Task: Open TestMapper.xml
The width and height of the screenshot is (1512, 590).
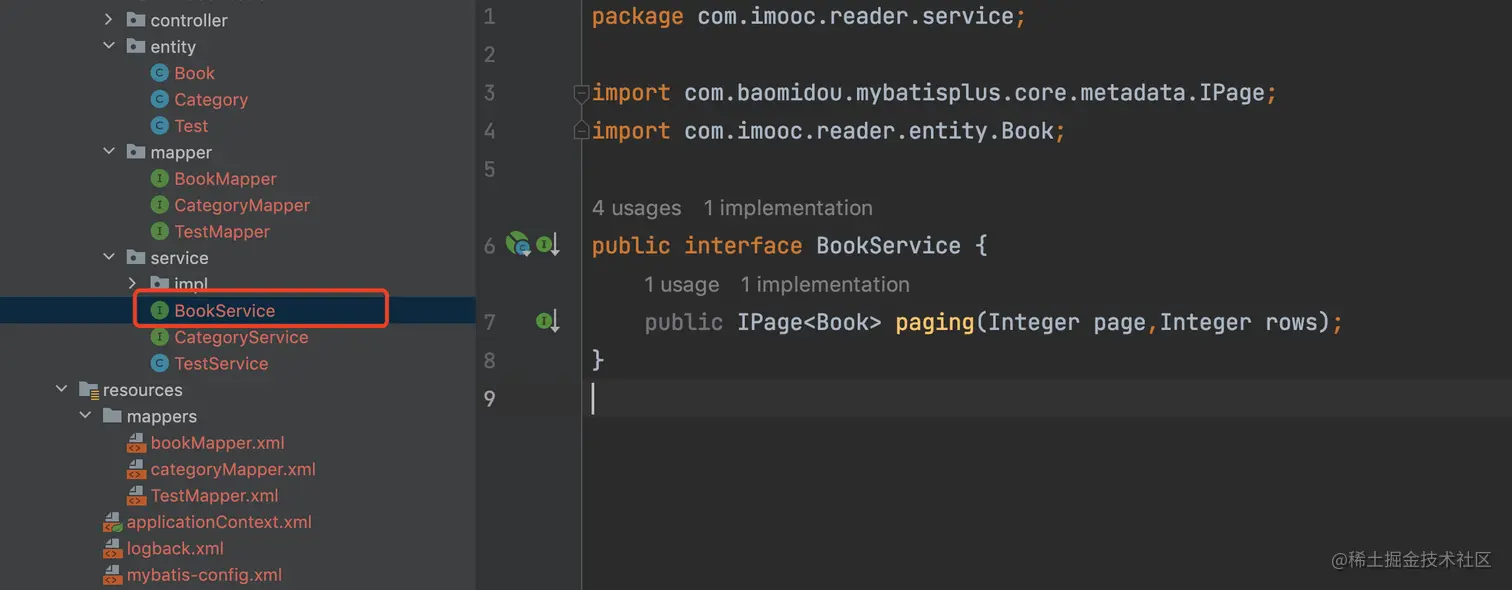Action: (x=214, y=496)
